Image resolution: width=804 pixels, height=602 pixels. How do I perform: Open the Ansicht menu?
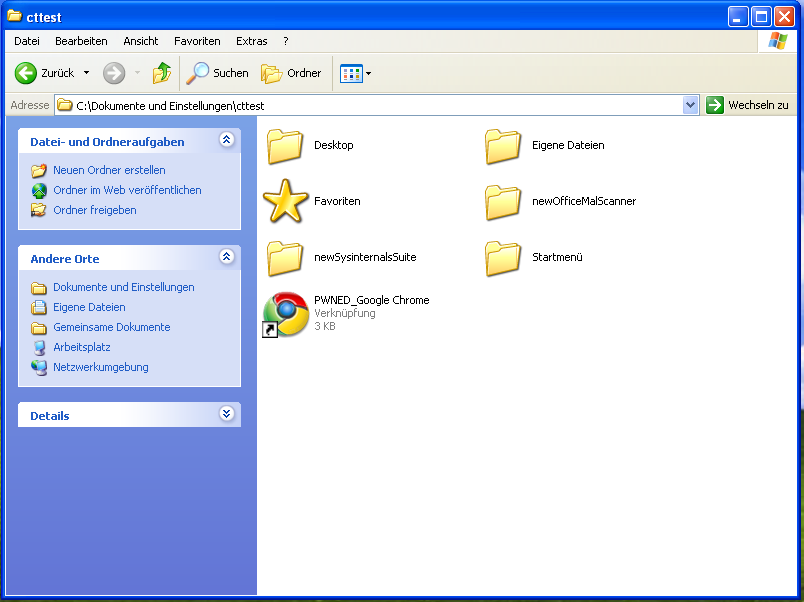pyautogui.click(x=141, y=41)
